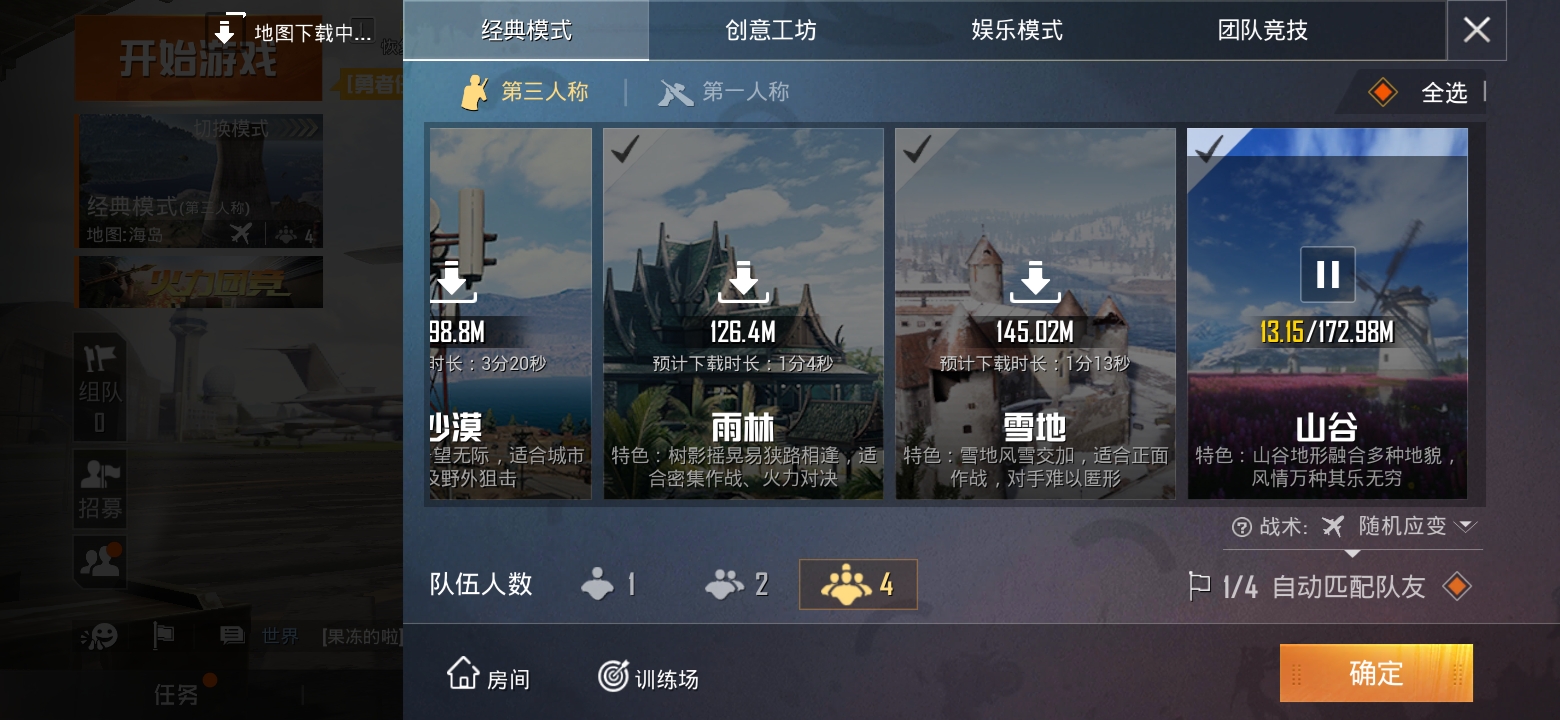Toggle 全选 select-all diamond
The height and width of the screenshot is (720, 1560).
[x=1383, y=93]
